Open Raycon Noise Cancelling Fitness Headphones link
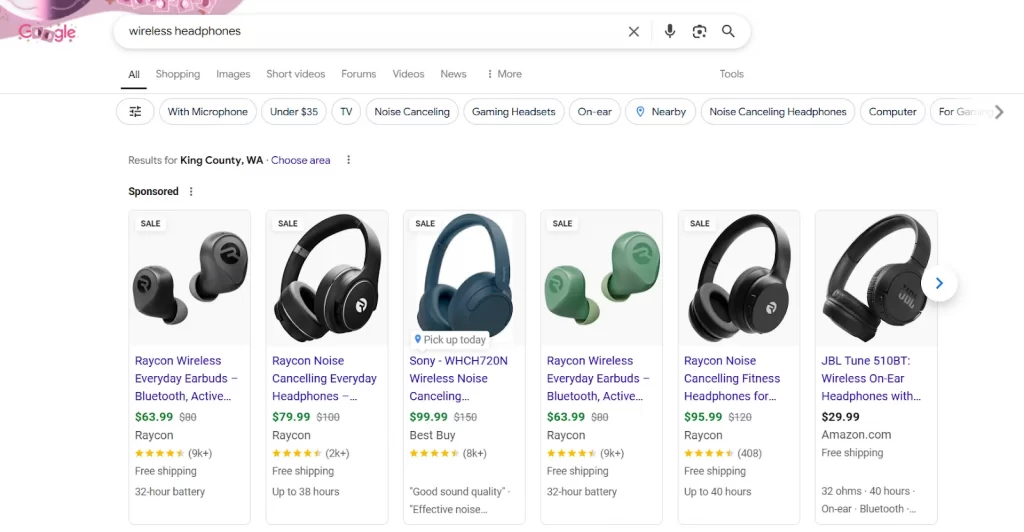The height and width of the screenshot is (532, 1024). 732,379
